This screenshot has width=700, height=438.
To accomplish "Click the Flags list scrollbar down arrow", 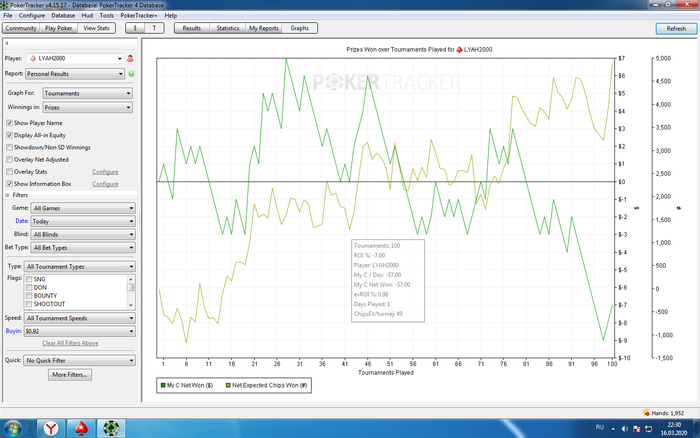I will (x=131, y=305).
